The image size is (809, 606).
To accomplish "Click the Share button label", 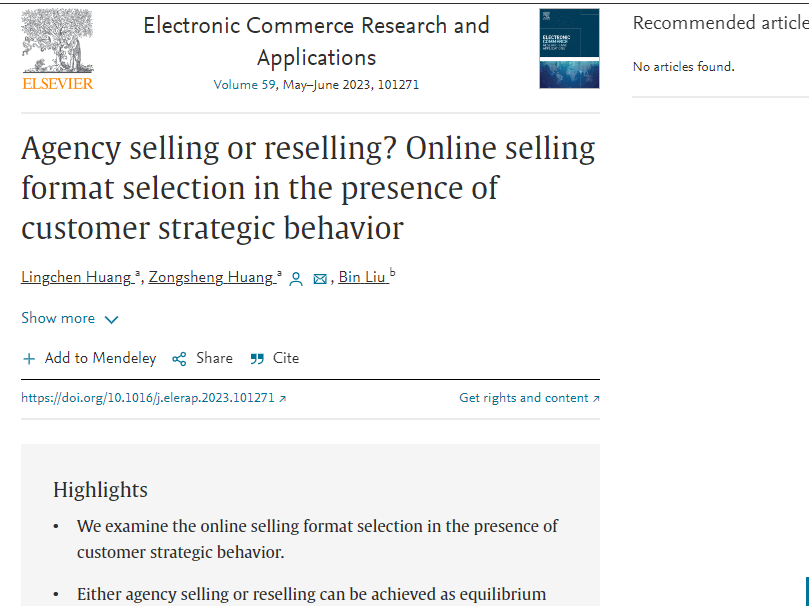I will (x=214, y=358).
